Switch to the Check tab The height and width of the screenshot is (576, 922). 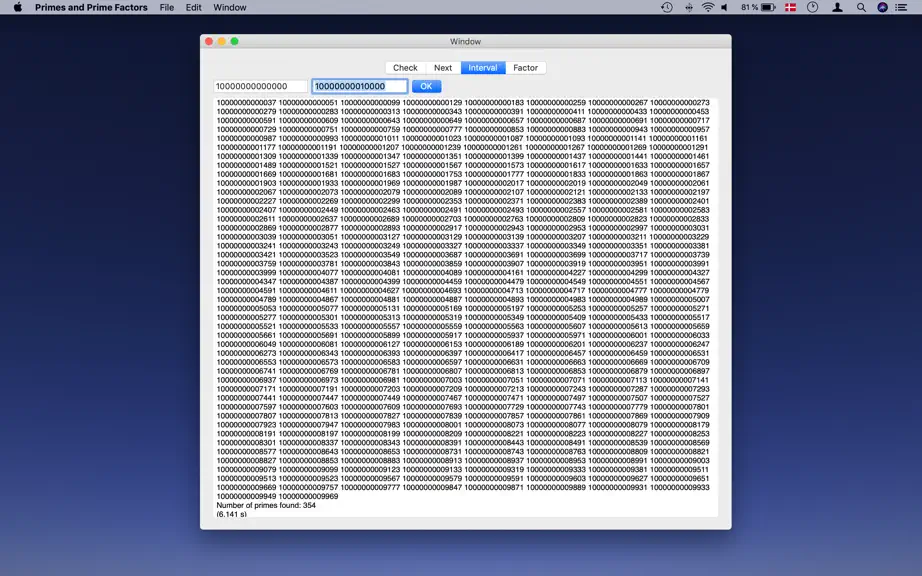click(x=405, y=68)
